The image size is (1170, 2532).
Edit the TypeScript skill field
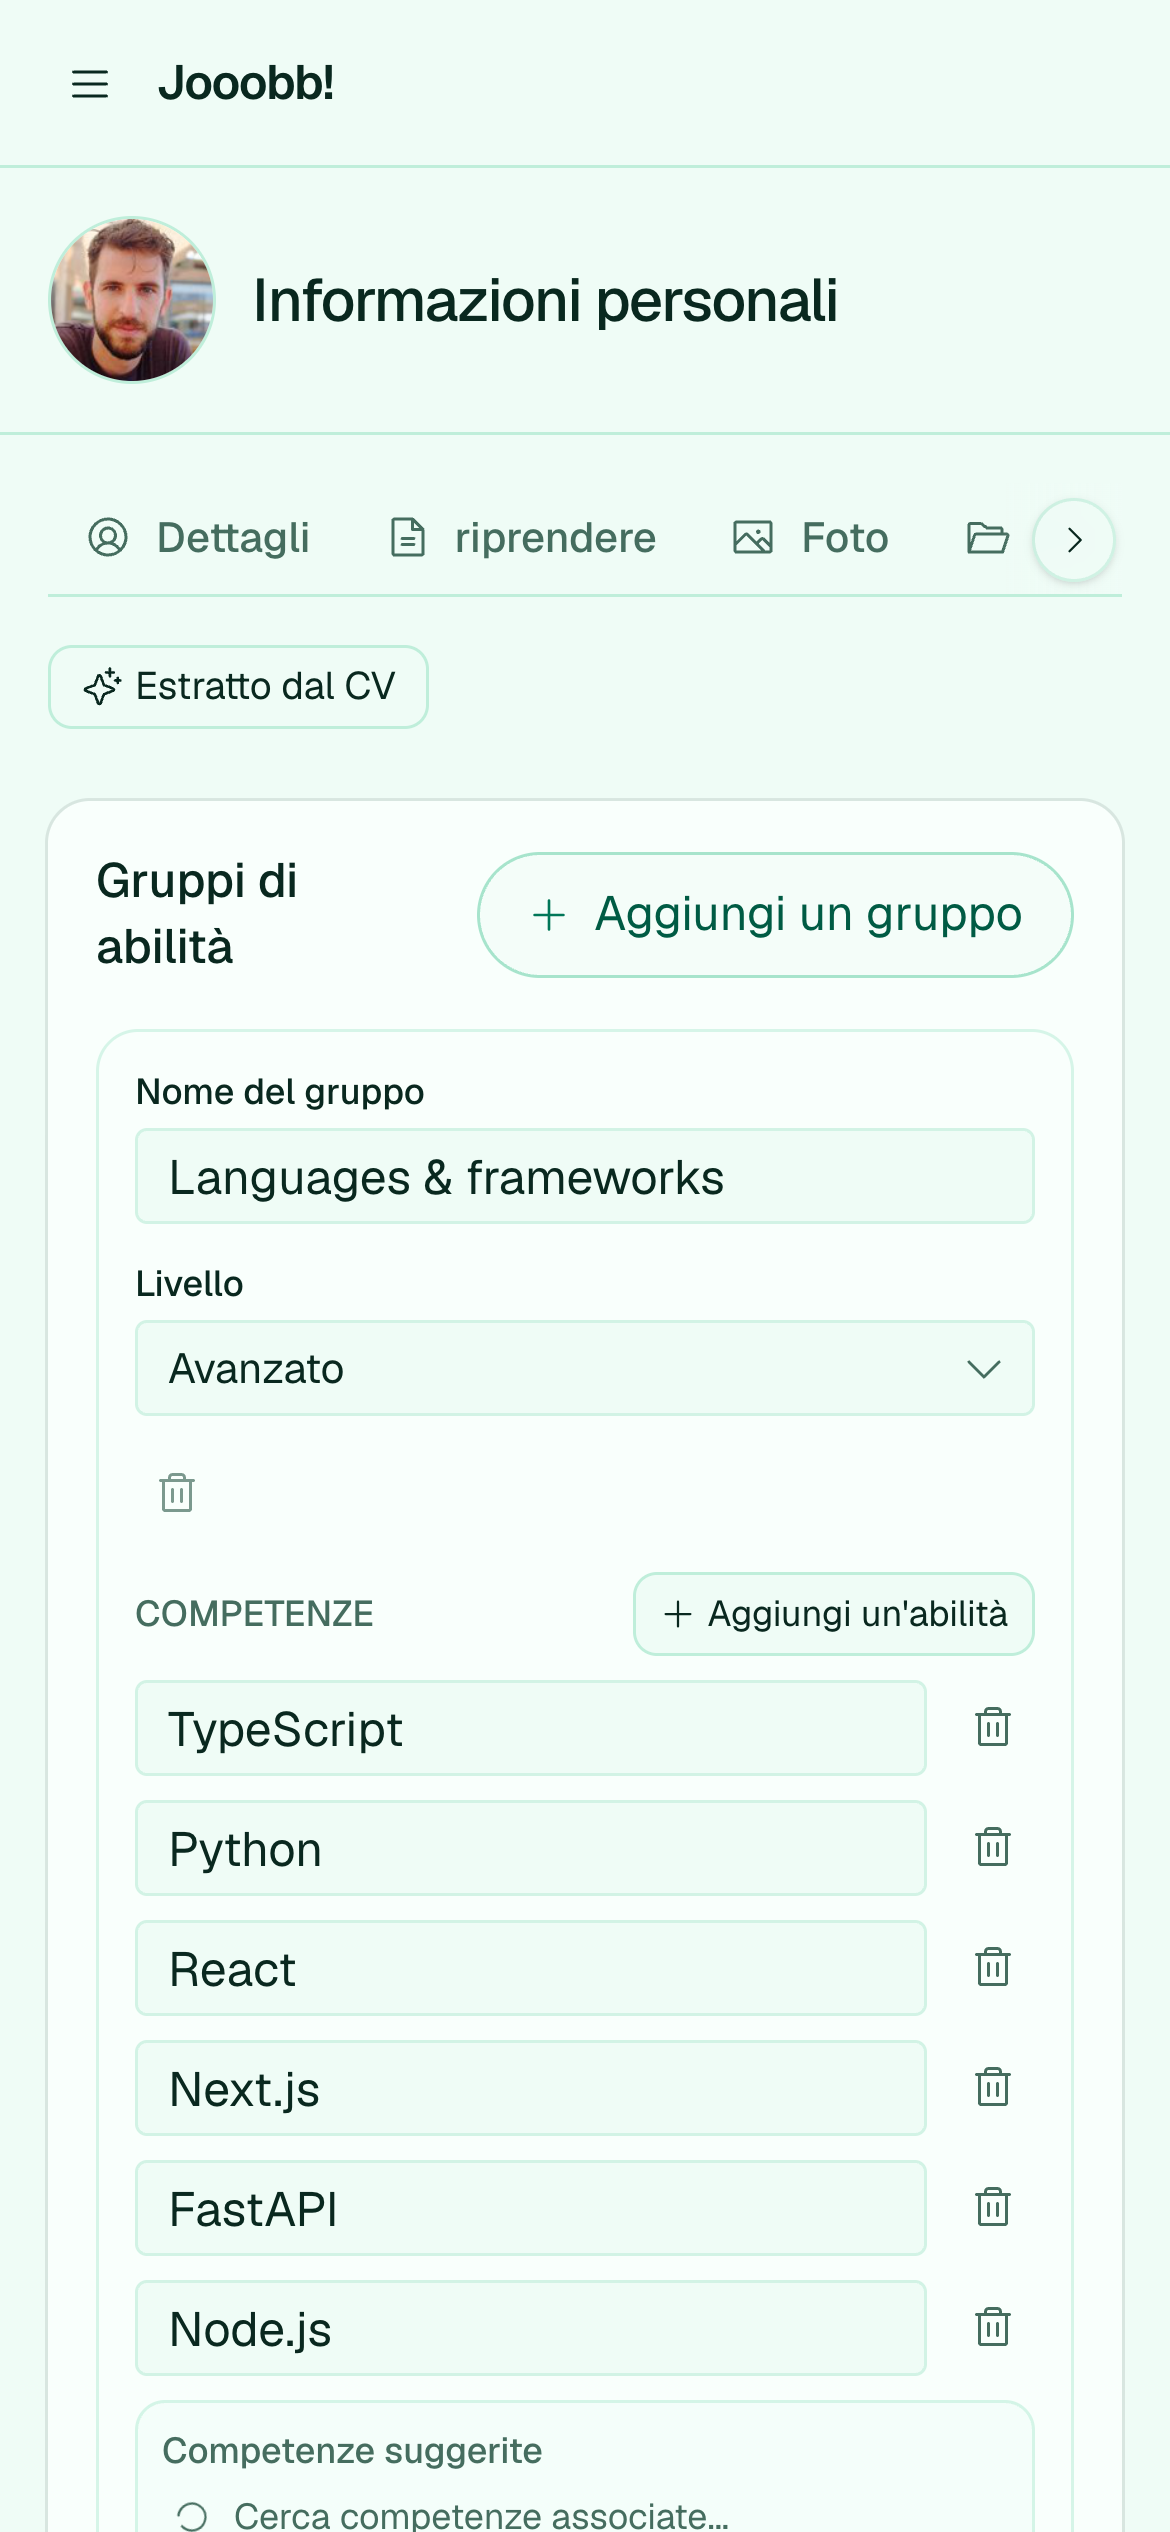coord(531,1728)
